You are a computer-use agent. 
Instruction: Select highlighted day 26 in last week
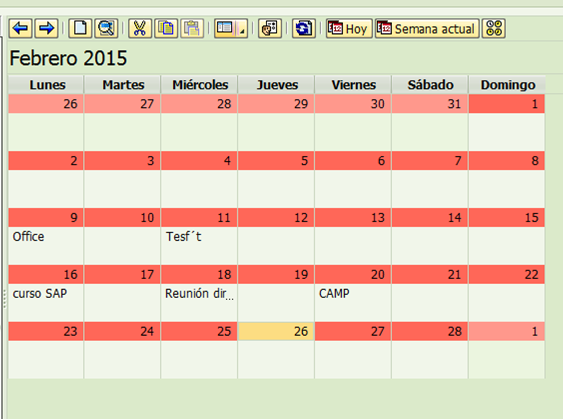click(x=276, y=331)
